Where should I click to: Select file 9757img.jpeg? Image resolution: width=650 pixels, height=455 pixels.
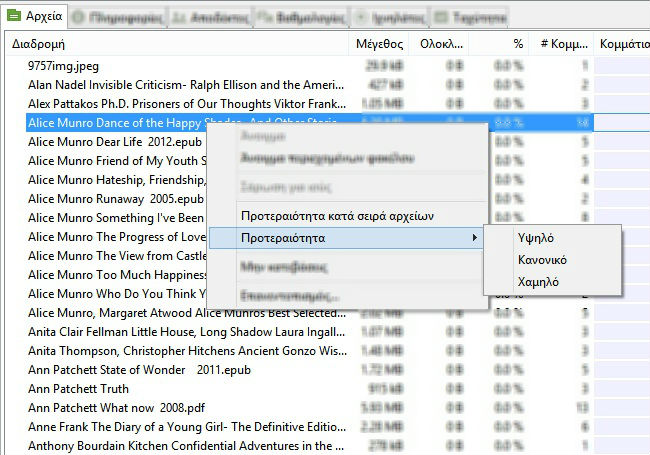63,66
